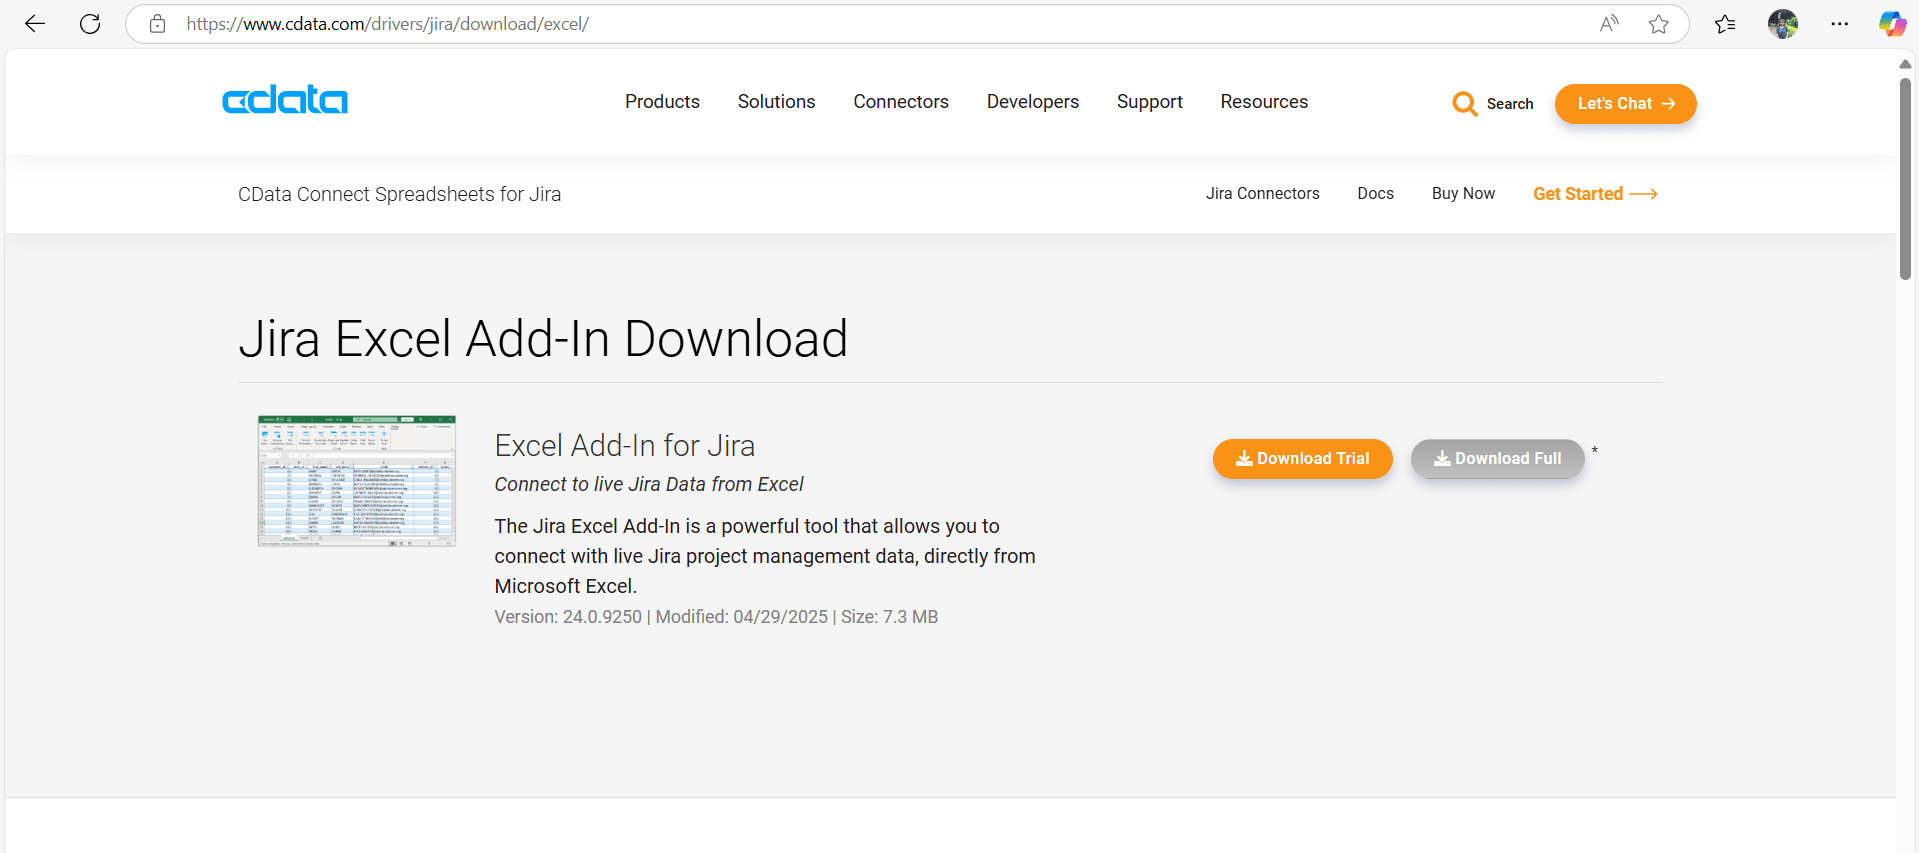Image resolution: width=1919 pixels, height=853 pixels.
Task: Open the Solutions menu
Action: click(776, 102)
